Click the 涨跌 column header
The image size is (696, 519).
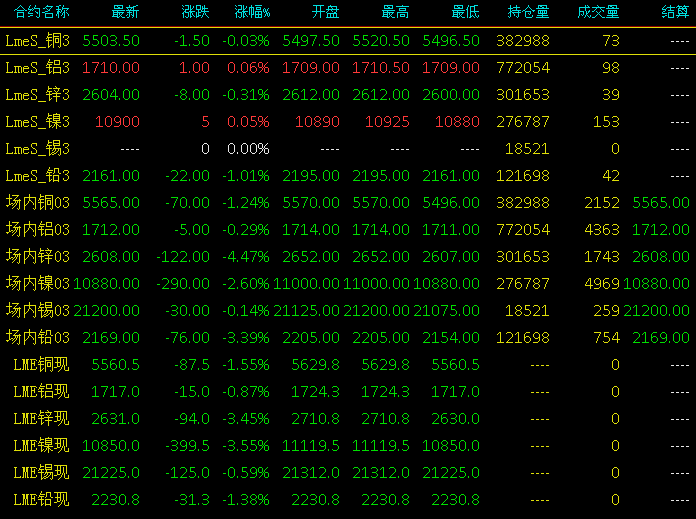pyautogui.click(x=195, y=12)
